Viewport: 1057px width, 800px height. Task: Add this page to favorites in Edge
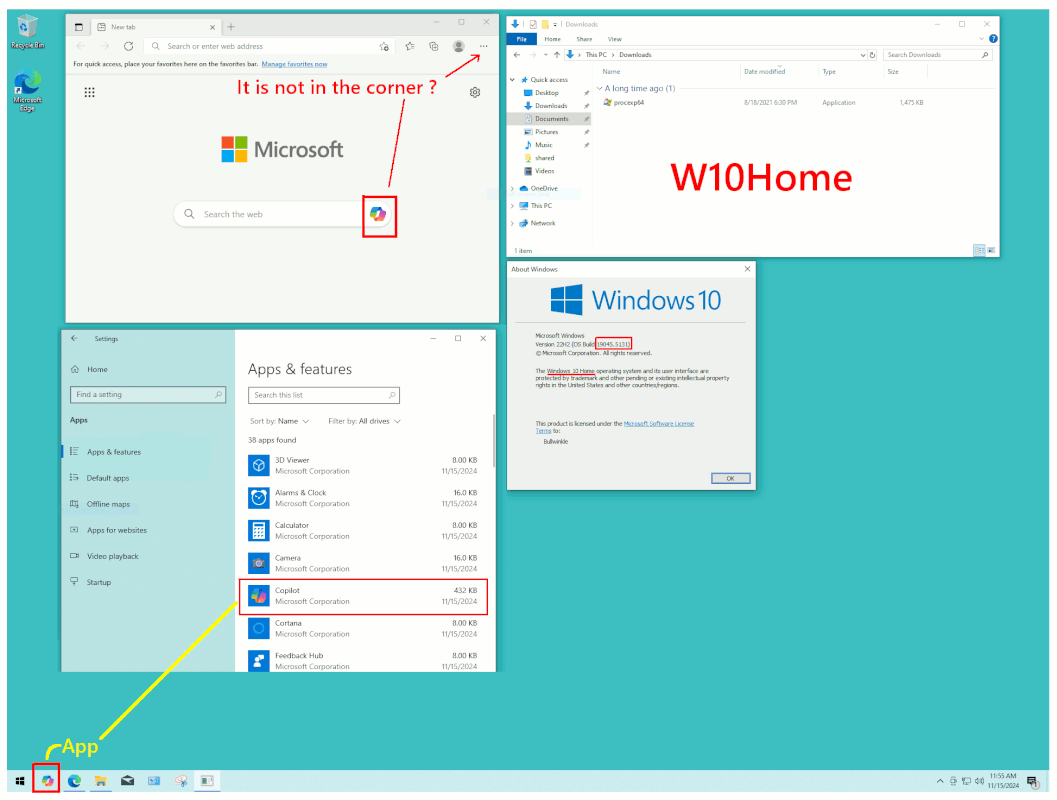point(384,47)
